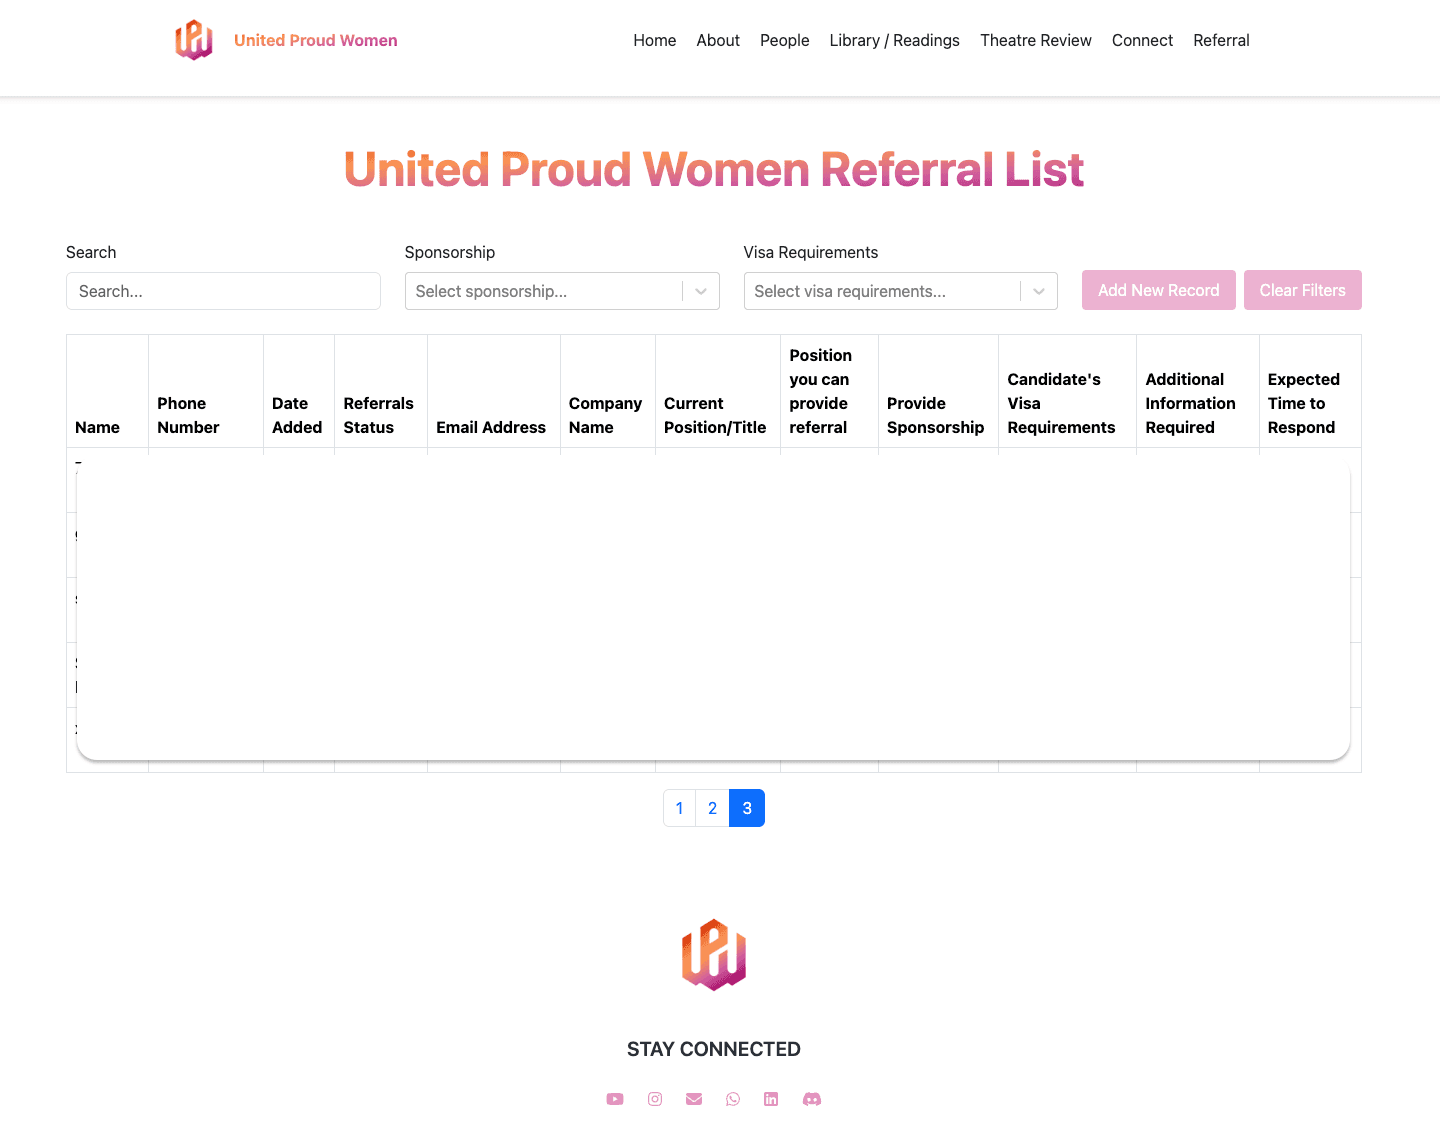
Task: Select the email envelope icon
Action: tap(694, 1098)
